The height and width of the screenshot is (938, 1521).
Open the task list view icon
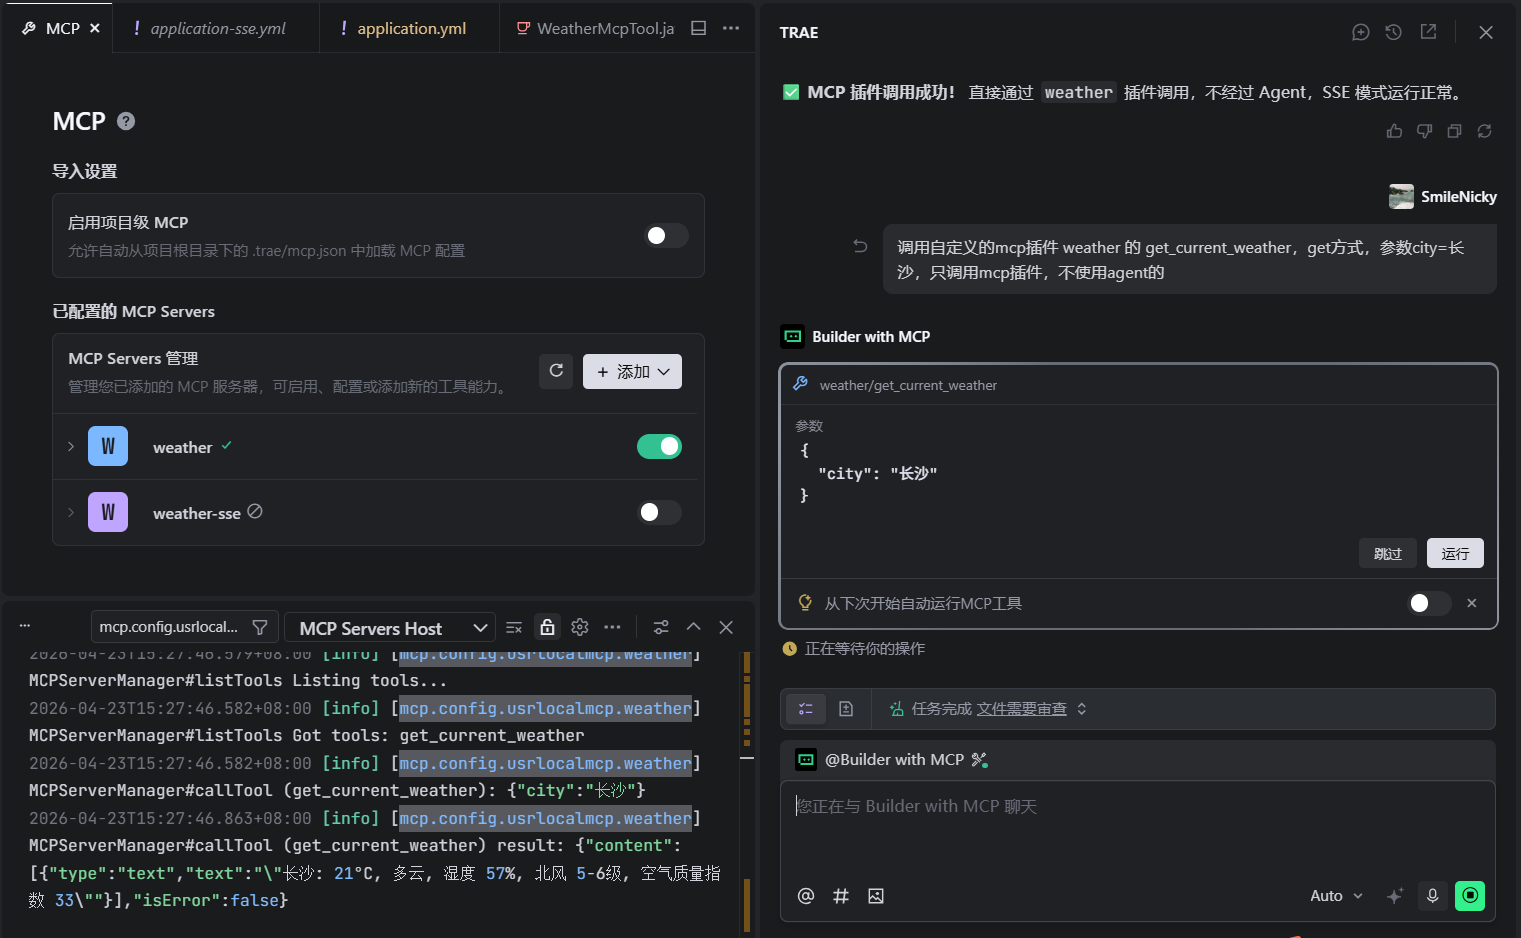[806, 709]
